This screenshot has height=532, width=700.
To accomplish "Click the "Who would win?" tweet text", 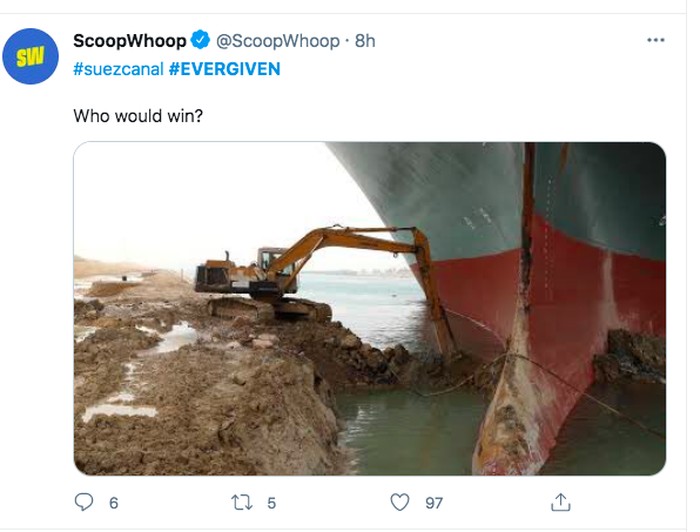I will coord(136,116).
